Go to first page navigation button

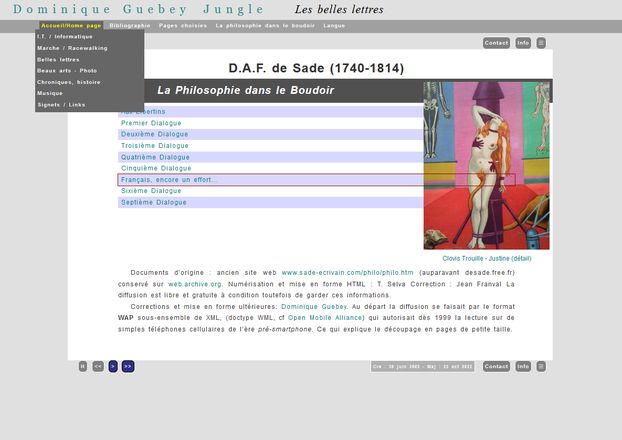[83, 366]
